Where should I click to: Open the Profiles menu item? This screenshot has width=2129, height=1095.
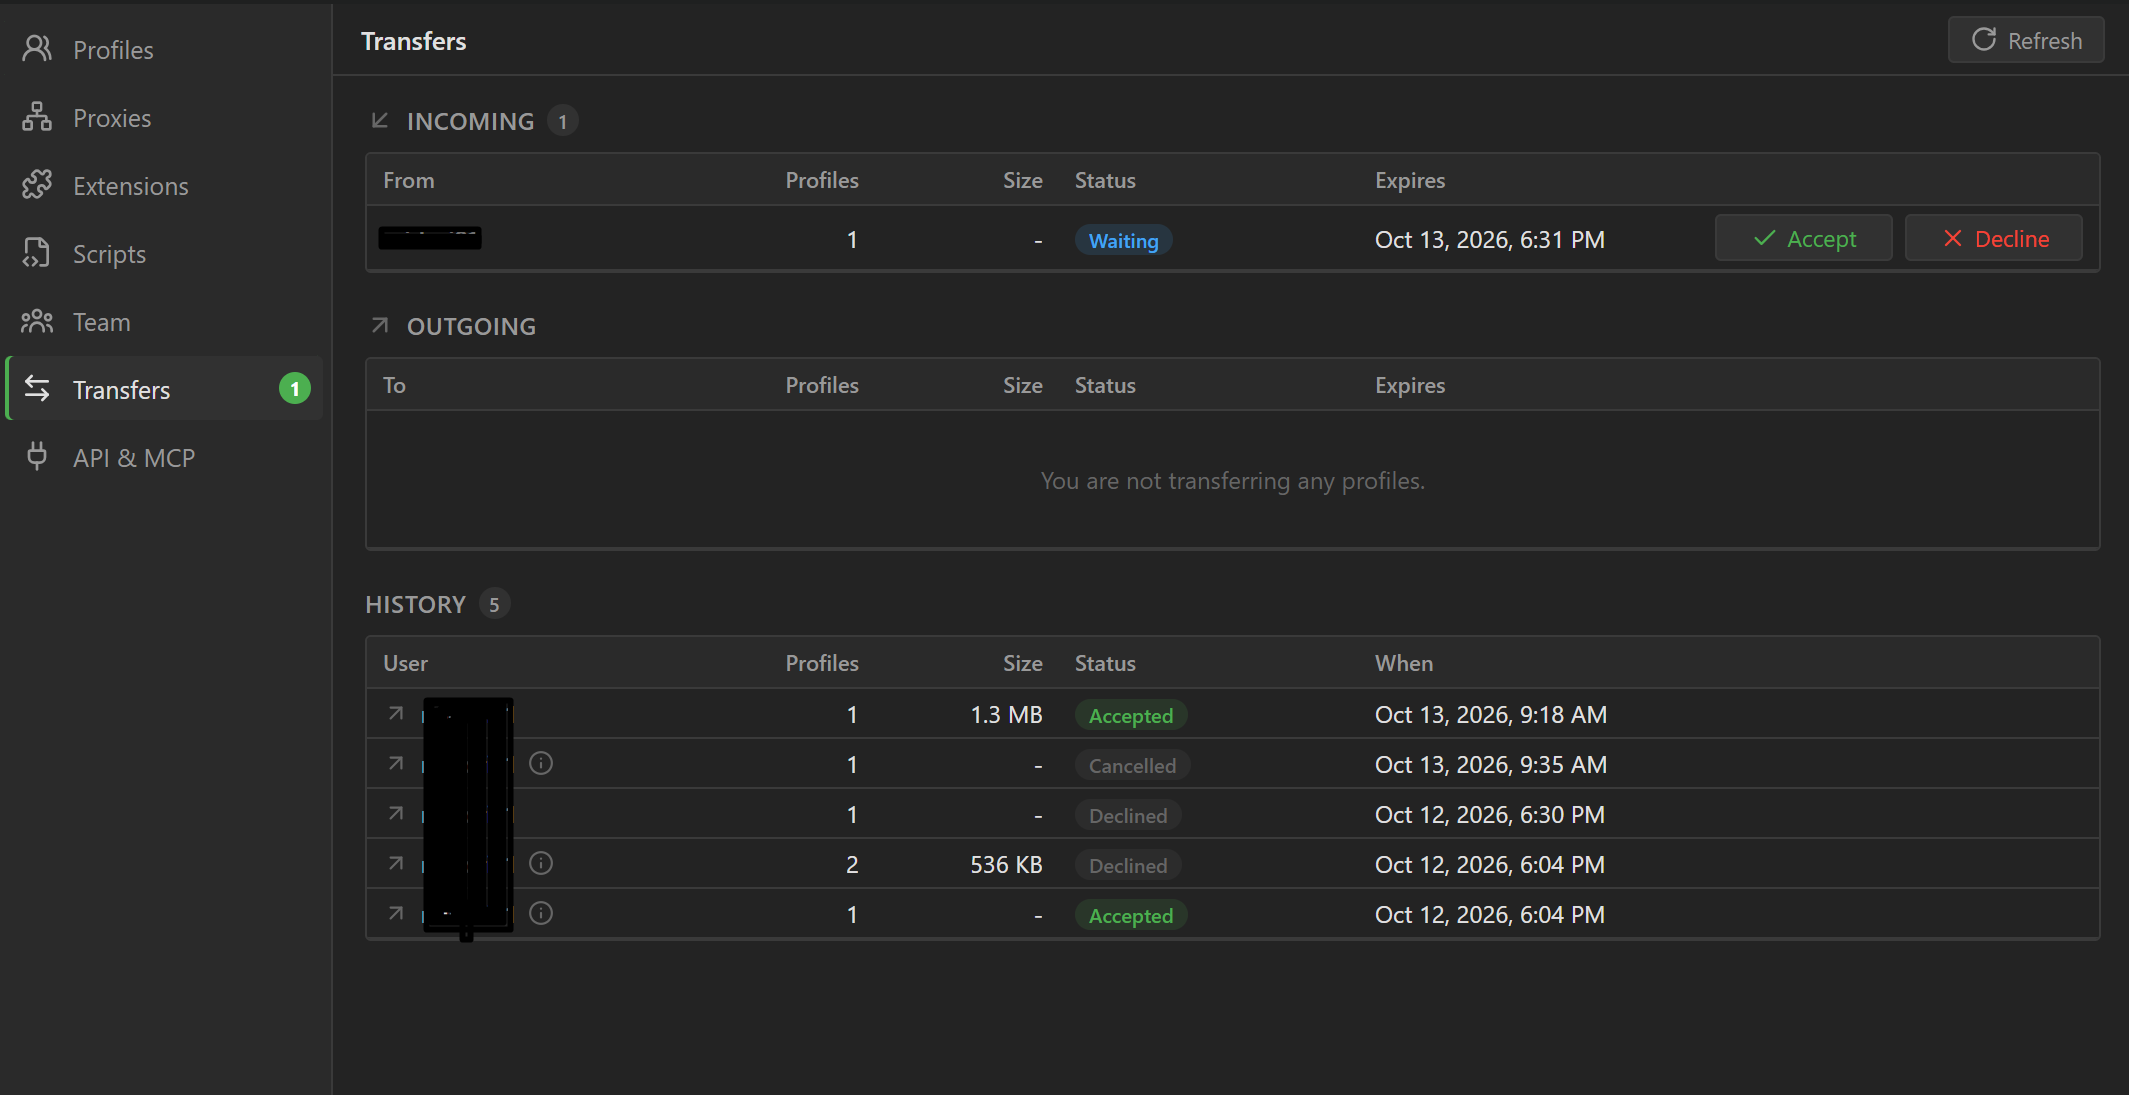(164, 49)
